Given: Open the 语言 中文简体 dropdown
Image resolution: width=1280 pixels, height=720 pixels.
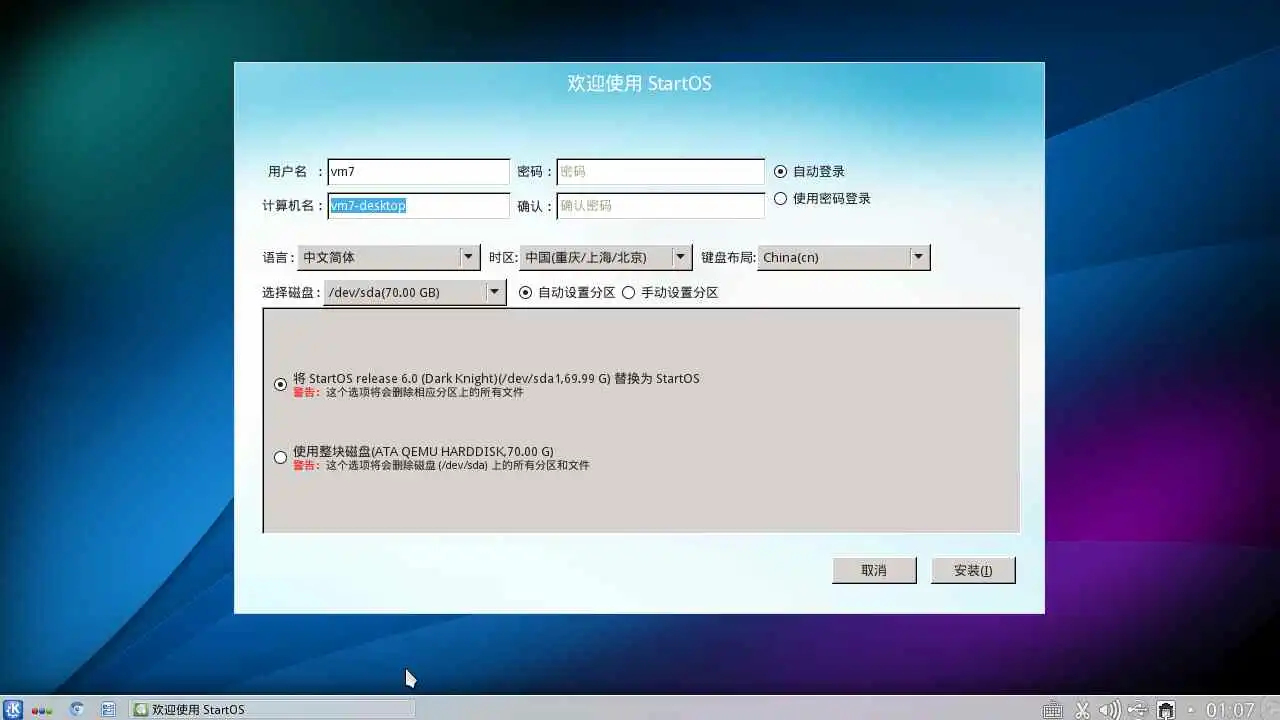Looking at the screenshot, I should point(389,257).
